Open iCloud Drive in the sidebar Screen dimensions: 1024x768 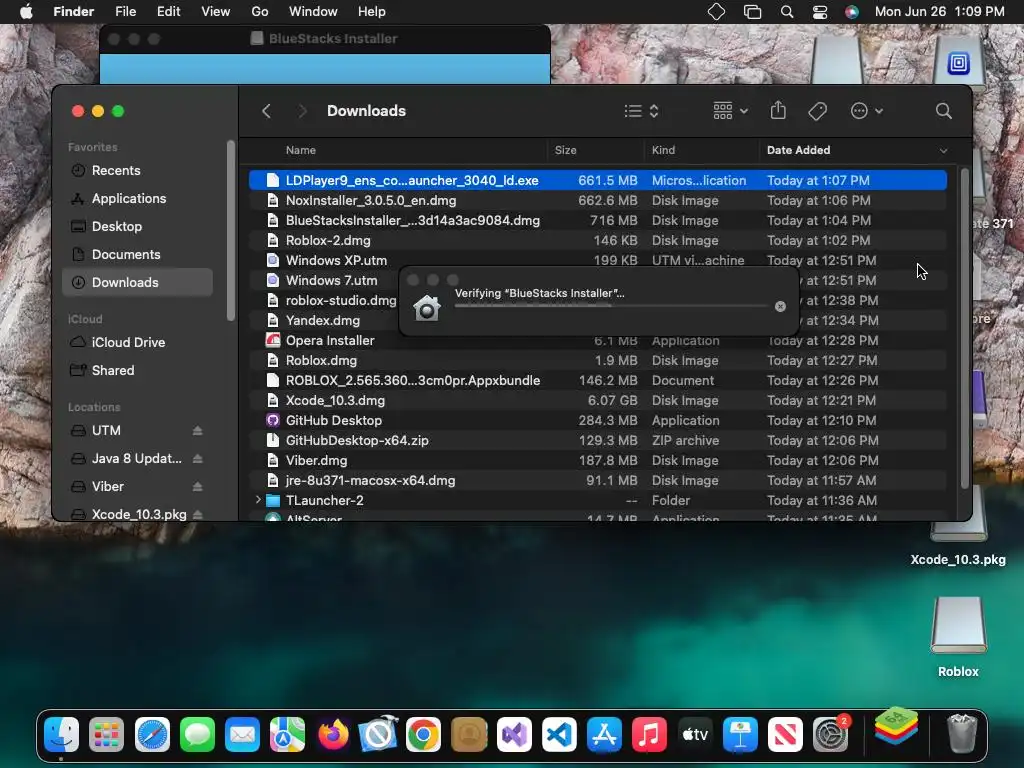coord(137,342)
